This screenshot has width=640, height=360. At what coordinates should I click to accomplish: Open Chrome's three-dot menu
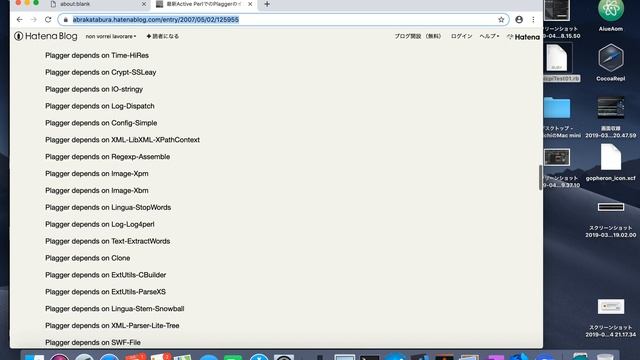(x=533, y=20)
